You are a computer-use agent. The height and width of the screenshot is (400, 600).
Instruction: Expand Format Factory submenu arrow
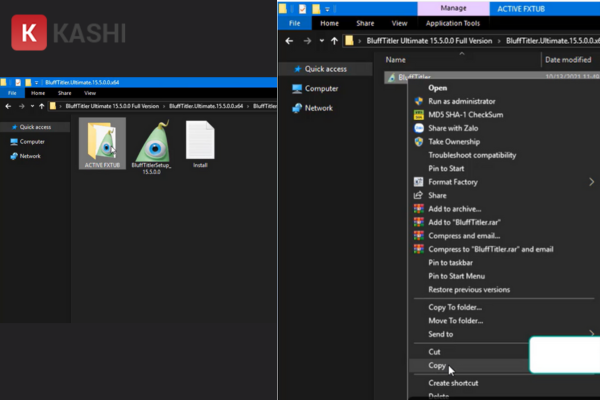[592, 182]
